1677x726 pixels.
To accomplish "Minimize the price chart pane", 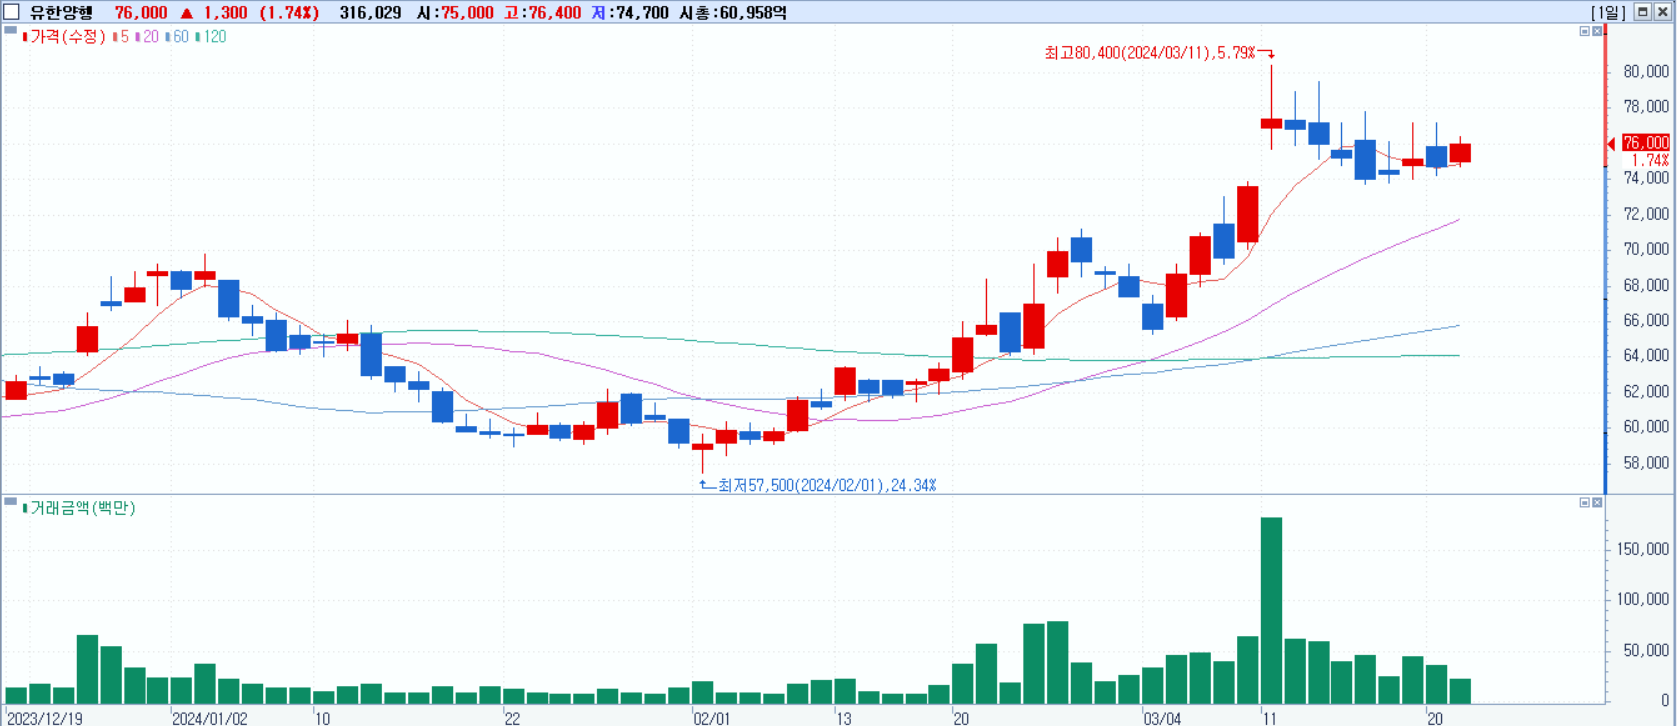I will click(1584, 31).
